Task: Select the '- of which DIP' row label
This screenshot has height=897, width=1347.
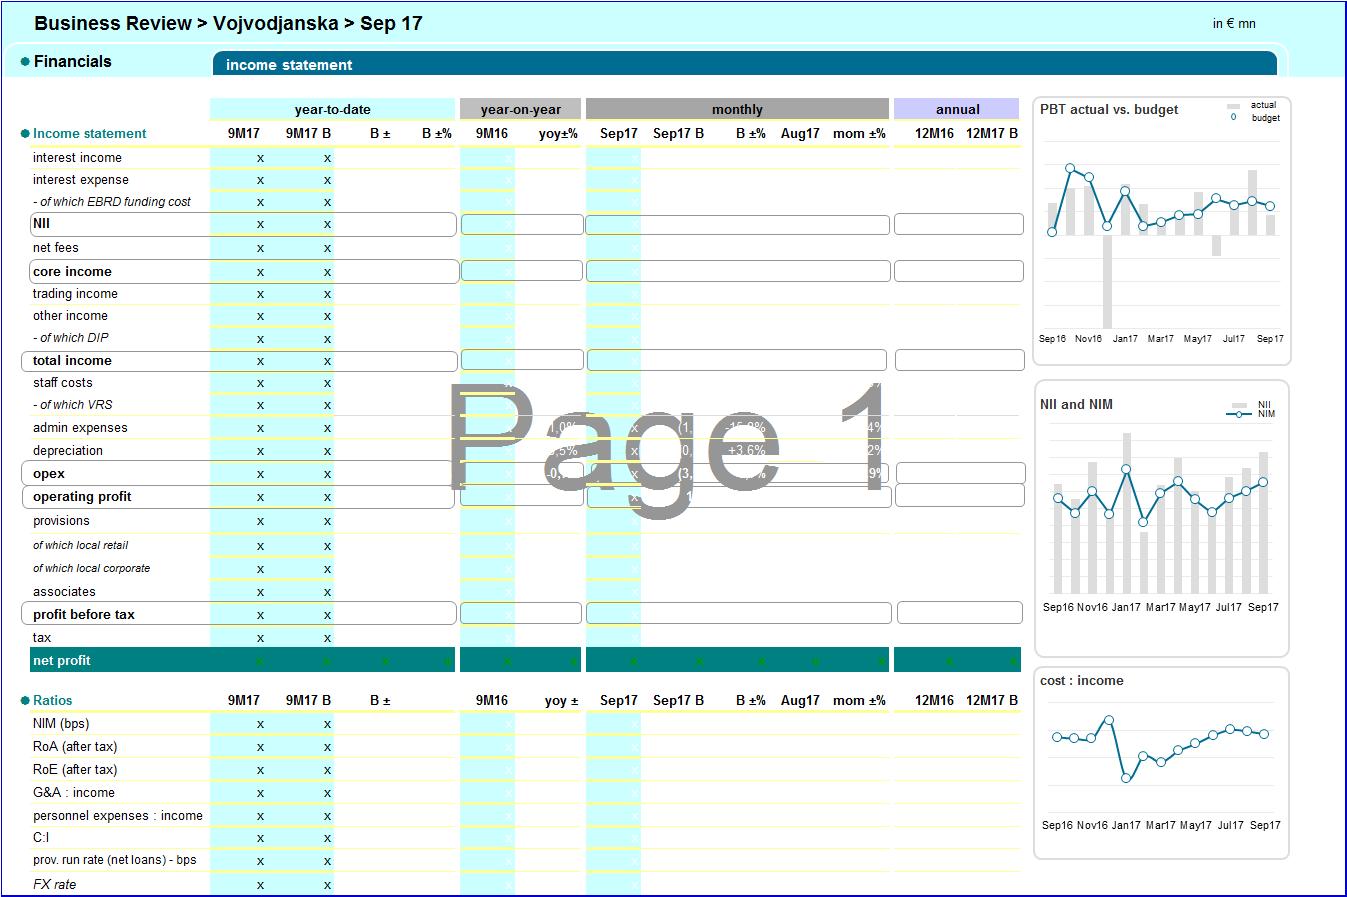Action: tap(71, 337)
